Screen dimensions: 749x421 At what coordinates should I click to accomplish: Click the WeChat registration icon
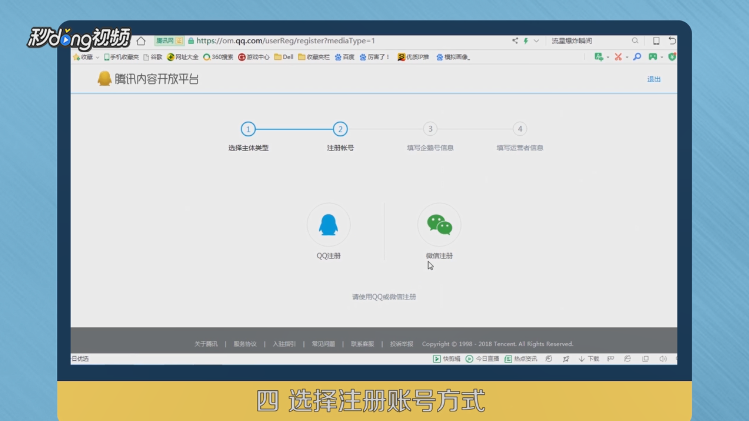click(439, 225)
